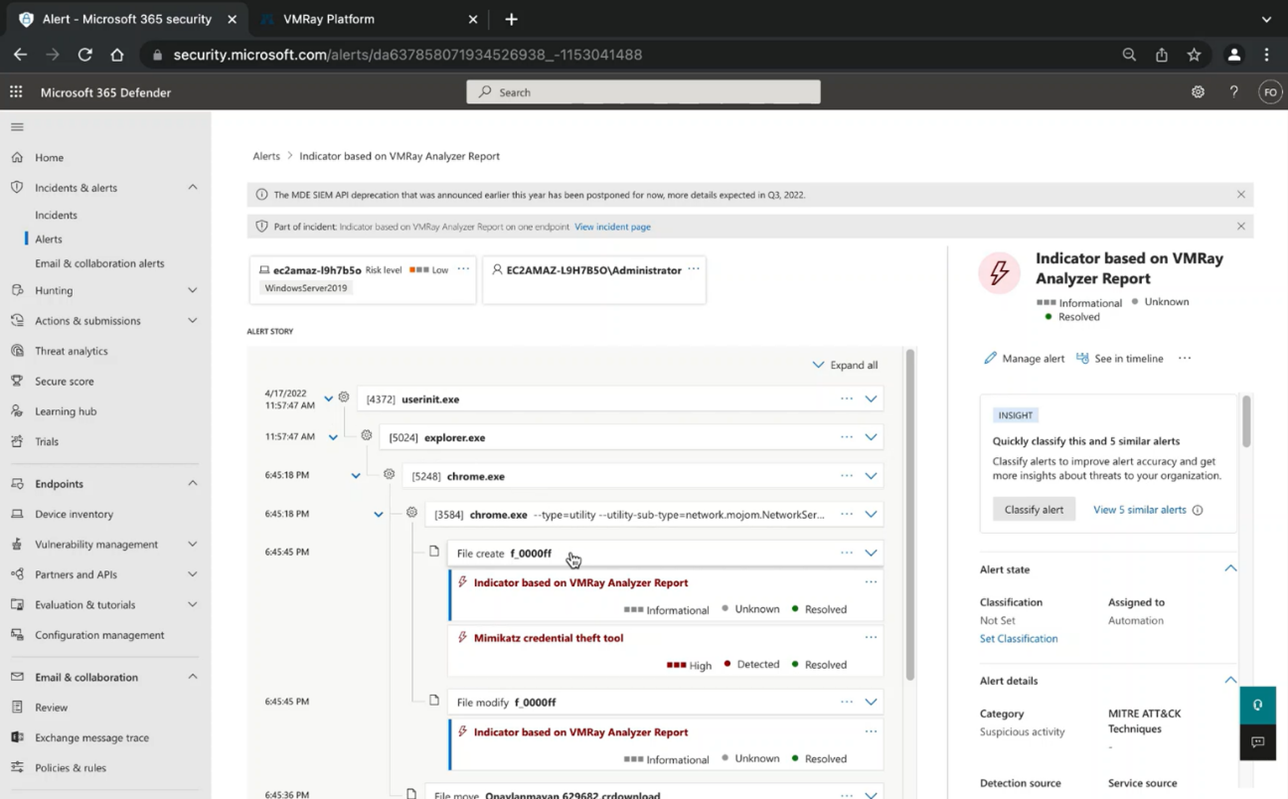Screen dimensions: 1288x799
Task: Click See in timeline
Action: [1119, 358]
